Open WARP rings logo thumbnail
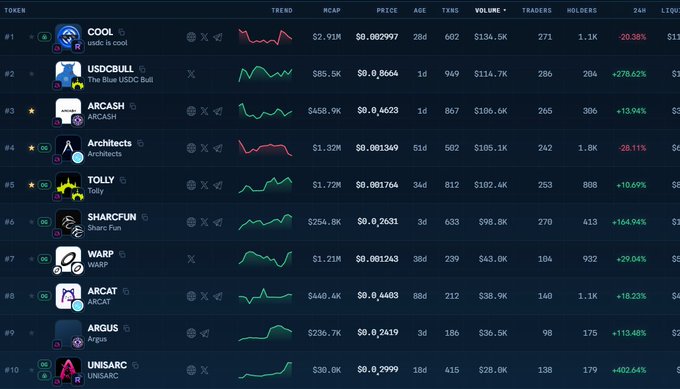Screen dimensions: 680x389 click(x=69, y=259)
